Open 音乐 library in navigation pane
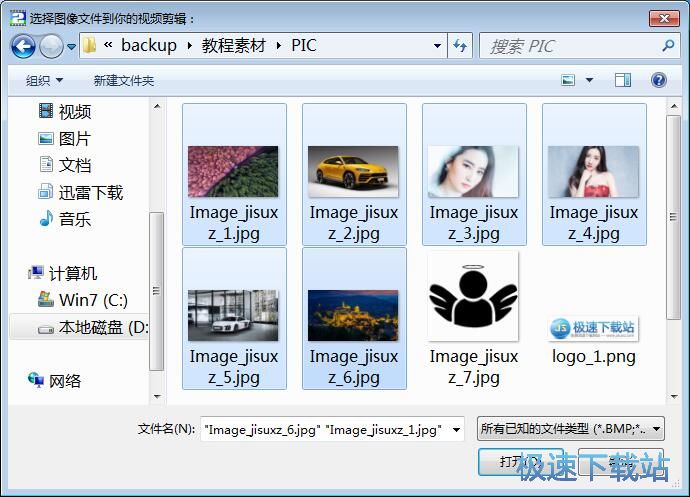Screen dimensions: 690x497 click(75, 219)
